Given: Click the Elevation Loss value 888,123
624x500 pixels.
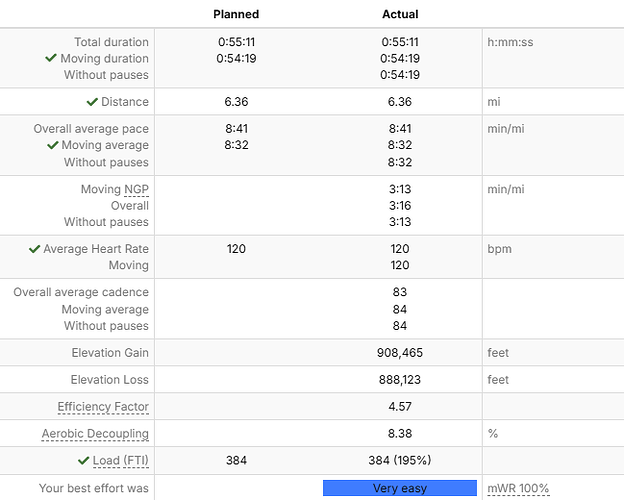Looking at the screenshot, I should [x=400, y=380].
